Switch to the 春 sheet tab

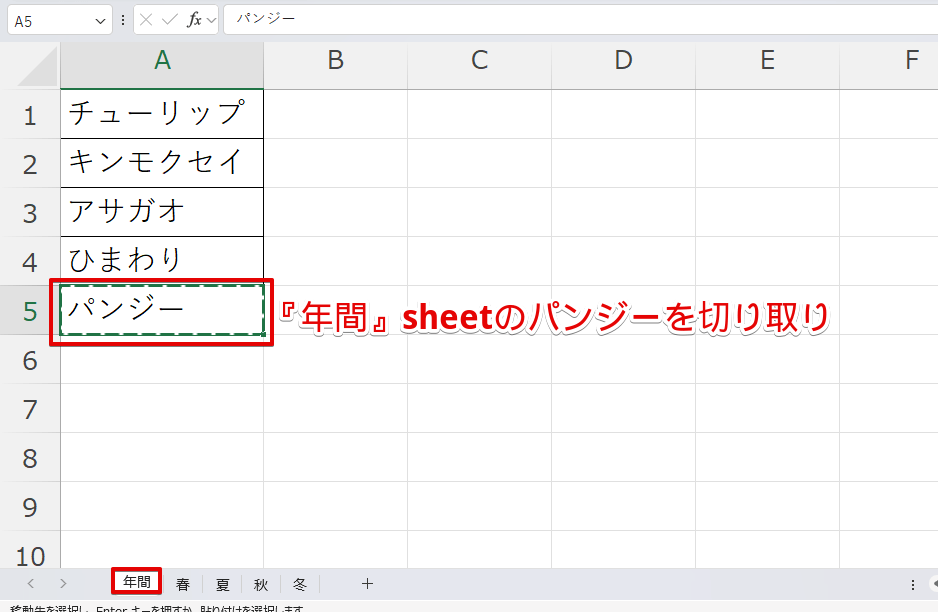pyautogui.click(x=183, y=585)
